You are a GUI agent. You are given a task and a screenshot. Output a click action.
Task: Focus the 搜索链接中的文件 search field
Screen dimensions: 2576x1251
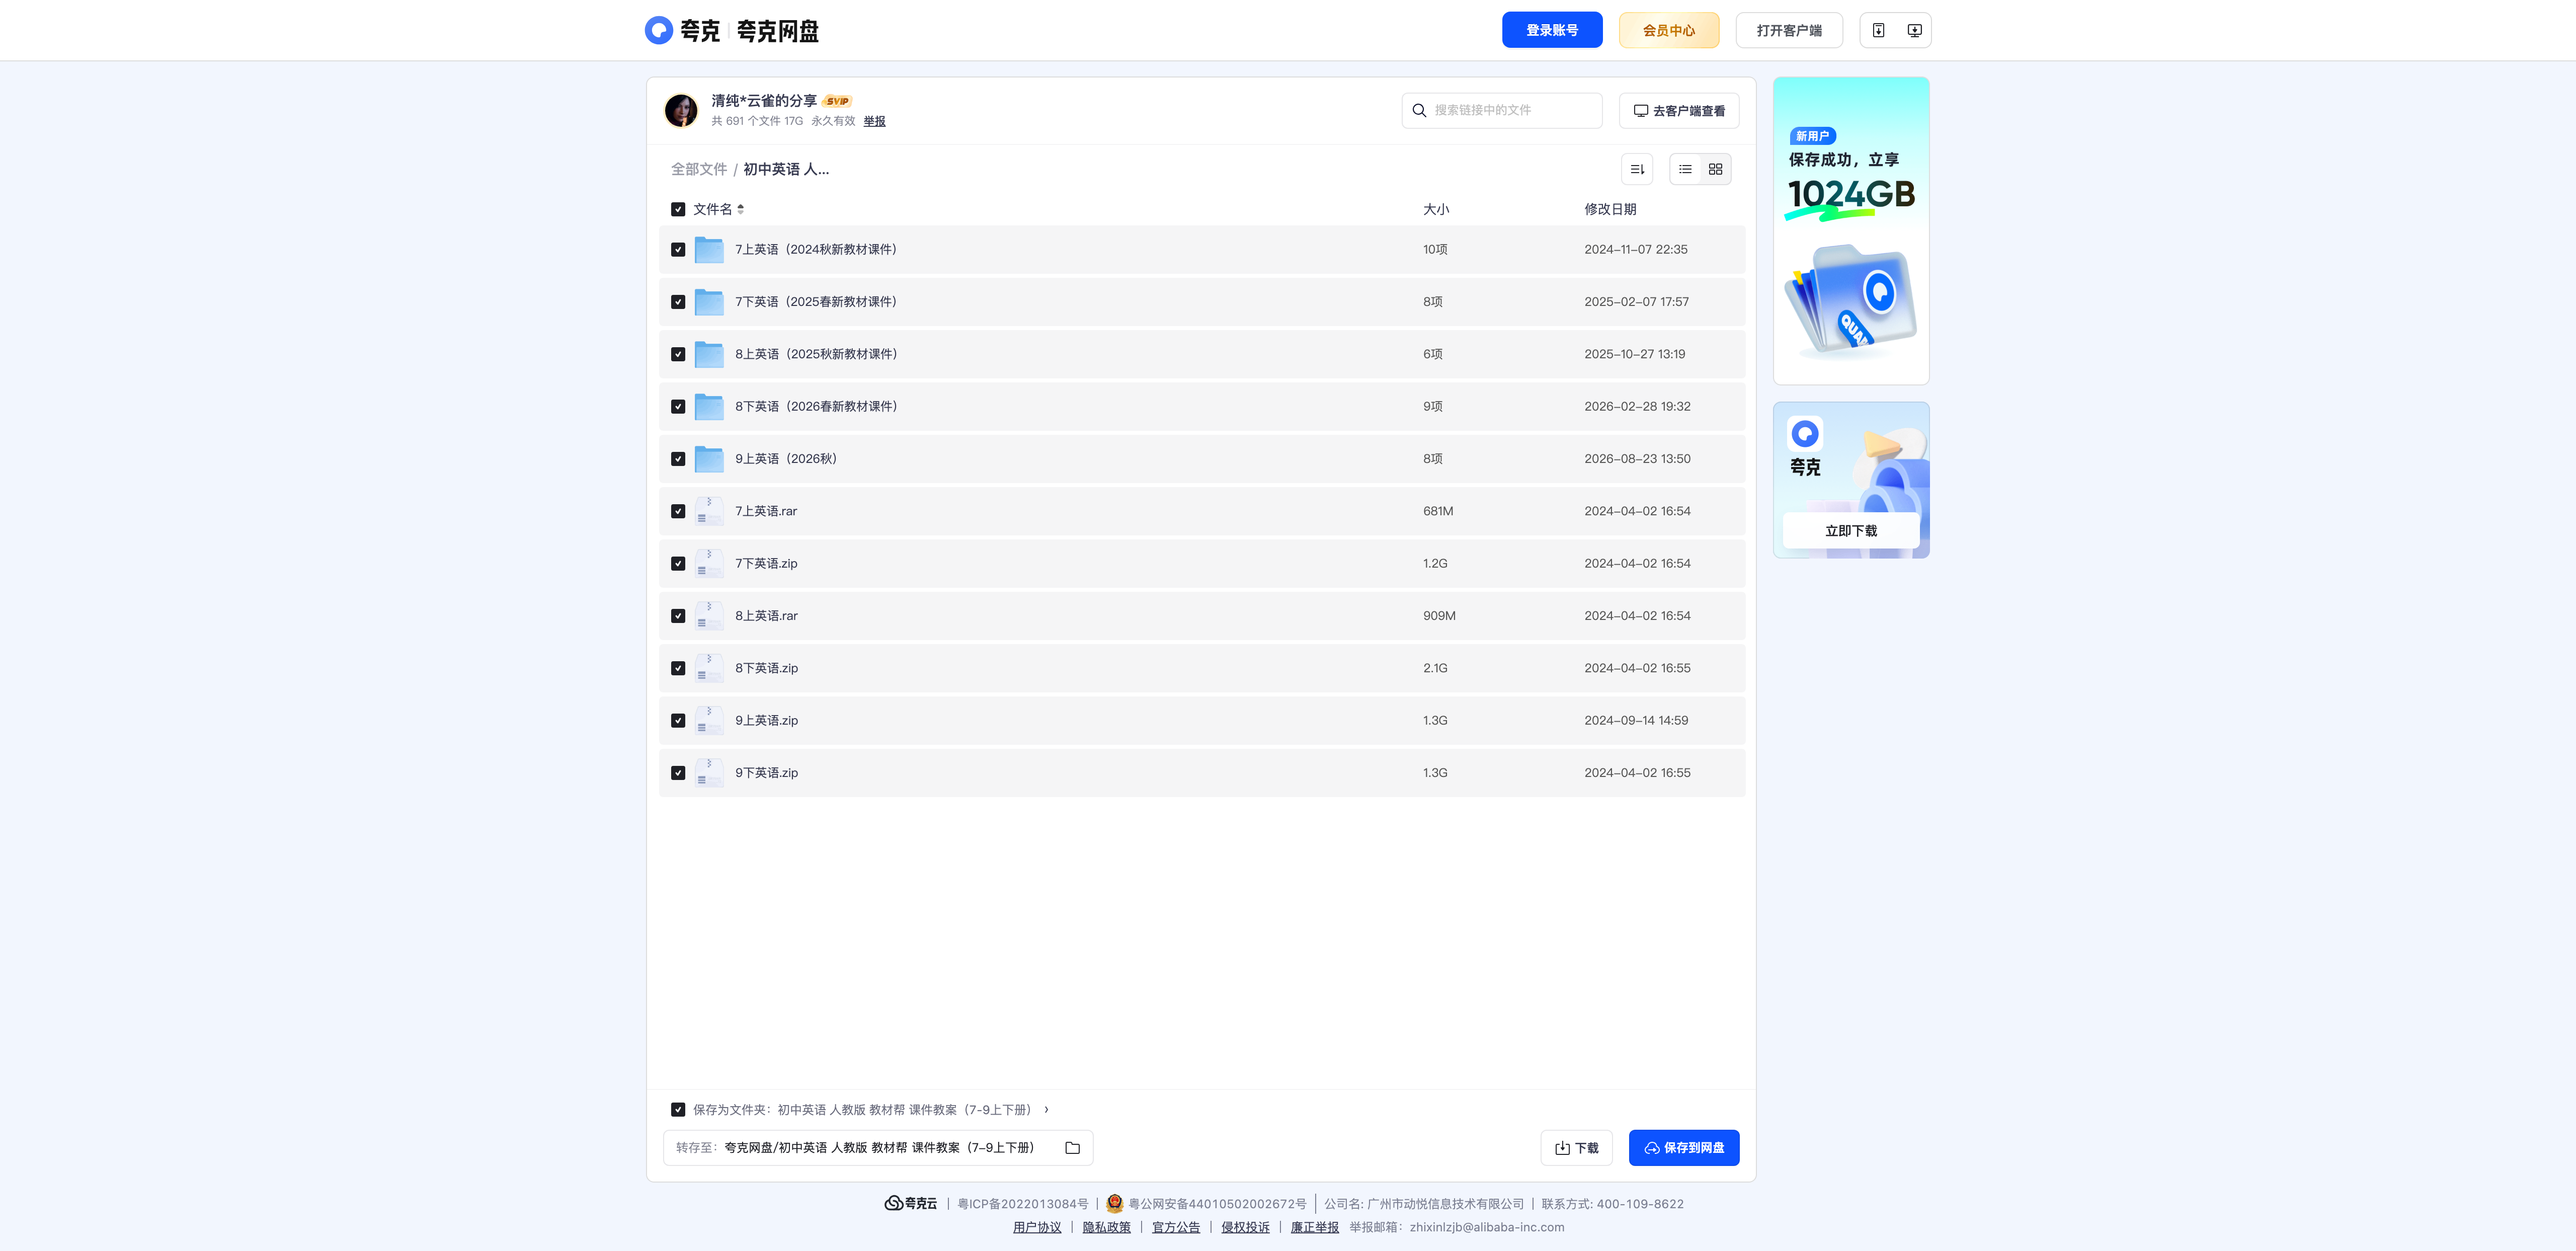coord(1502,110)
